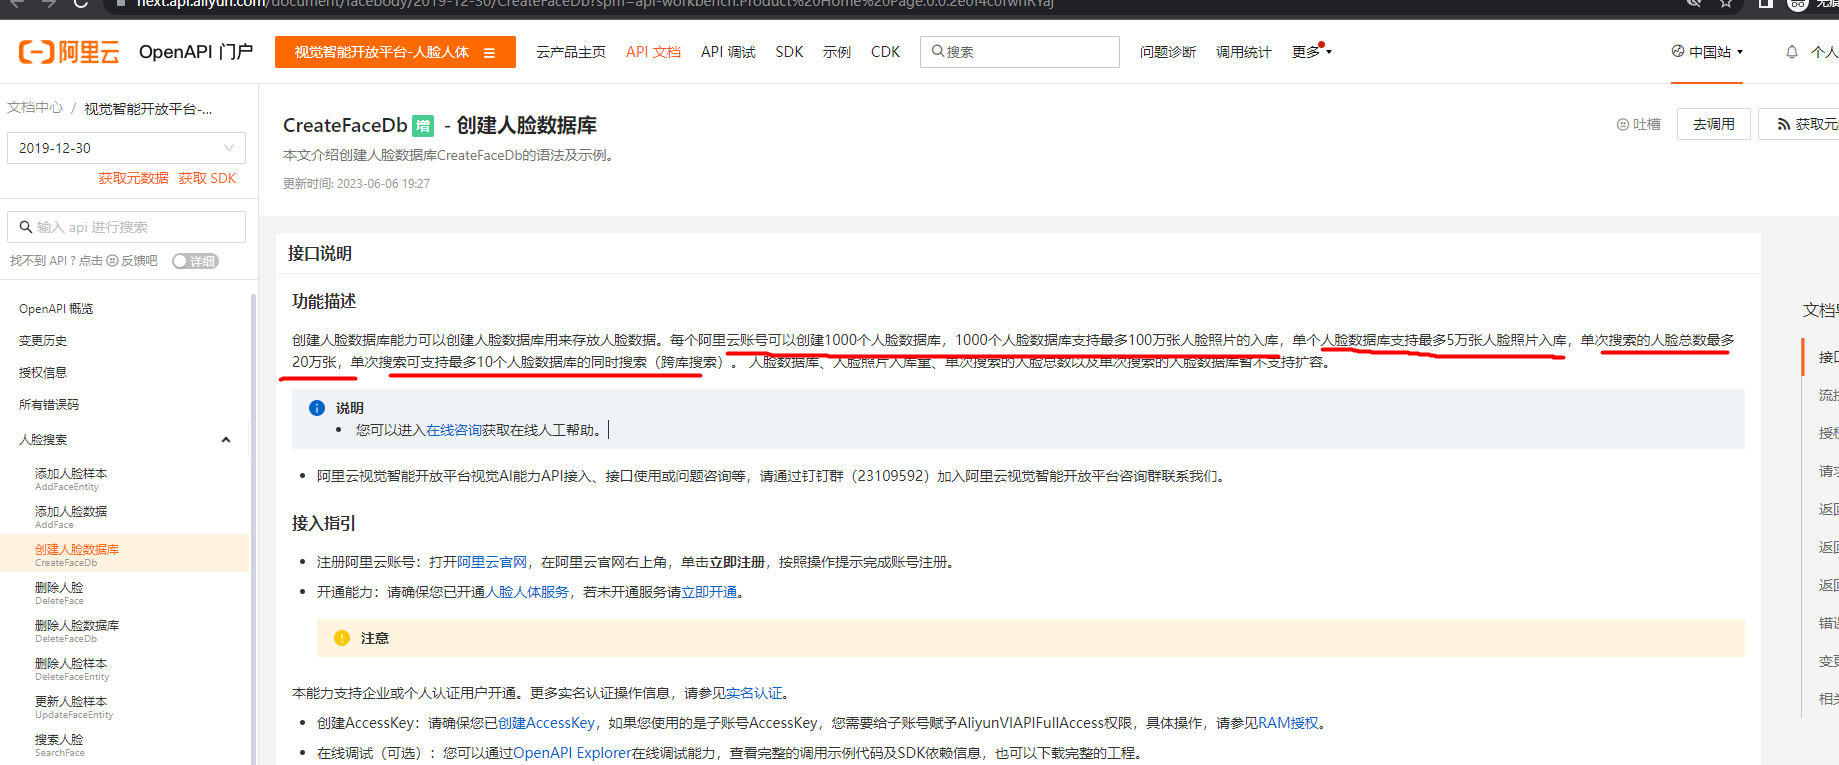Screen dimensions: 1839x765
Task: Click the RSS icon on 获取元 button
Action: (1784, 125)
